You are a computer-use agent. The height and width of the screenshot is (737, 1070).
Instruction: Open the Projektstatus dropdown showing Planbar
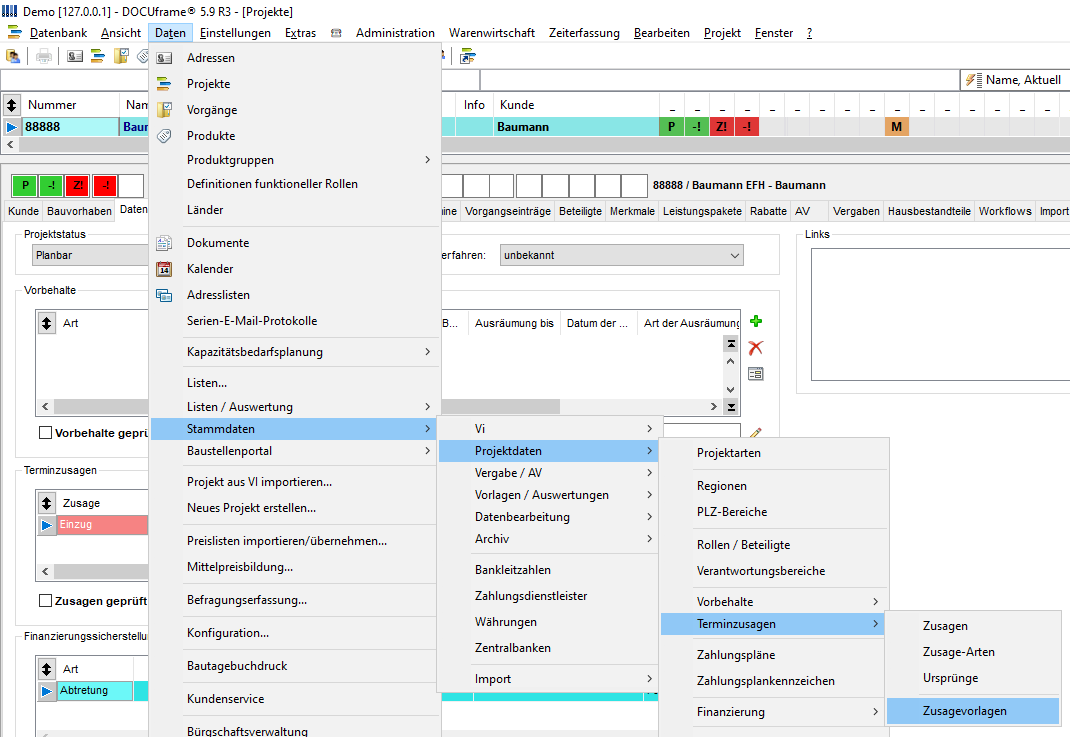coord(90,255)
